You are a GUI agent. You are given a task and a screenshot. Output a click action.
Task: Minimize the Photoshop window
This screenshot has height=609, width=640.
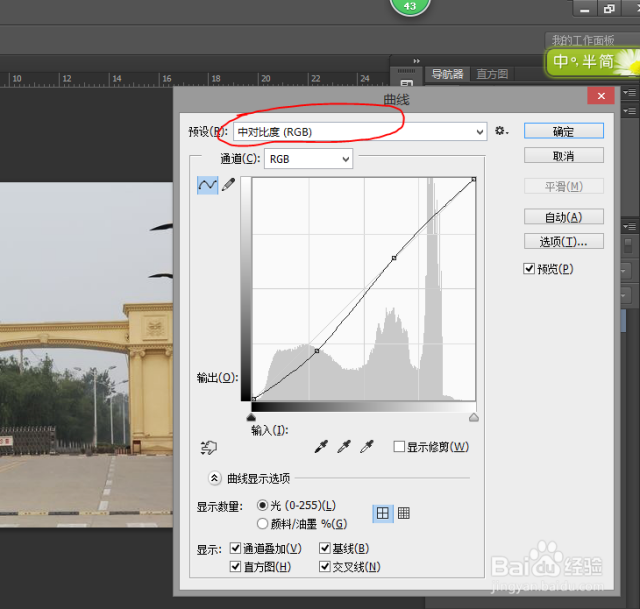[585, 9]
